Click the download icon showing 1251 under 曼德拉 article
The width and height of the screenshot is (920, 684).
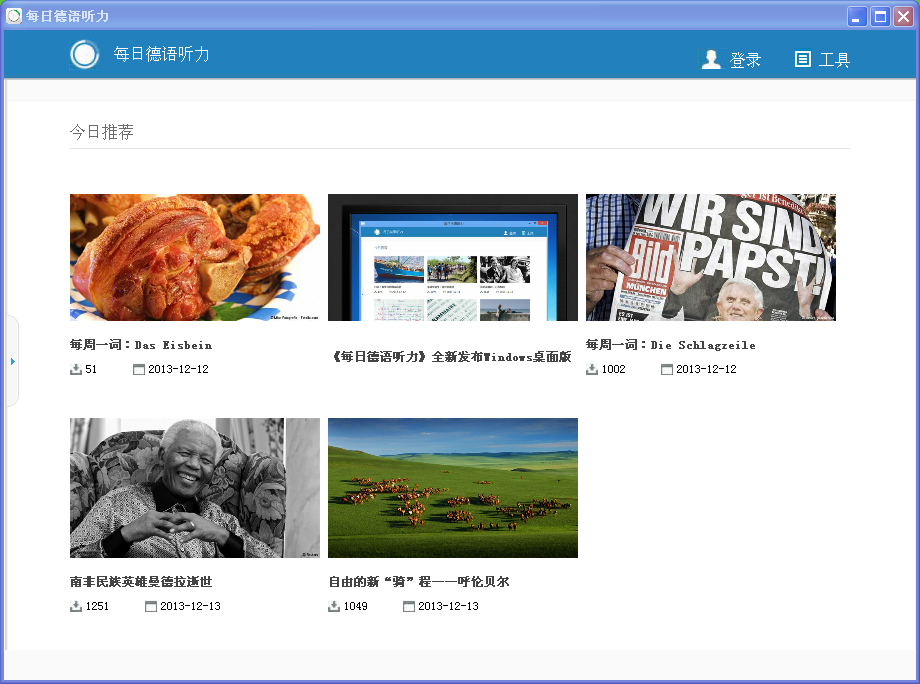coord(74,605)
